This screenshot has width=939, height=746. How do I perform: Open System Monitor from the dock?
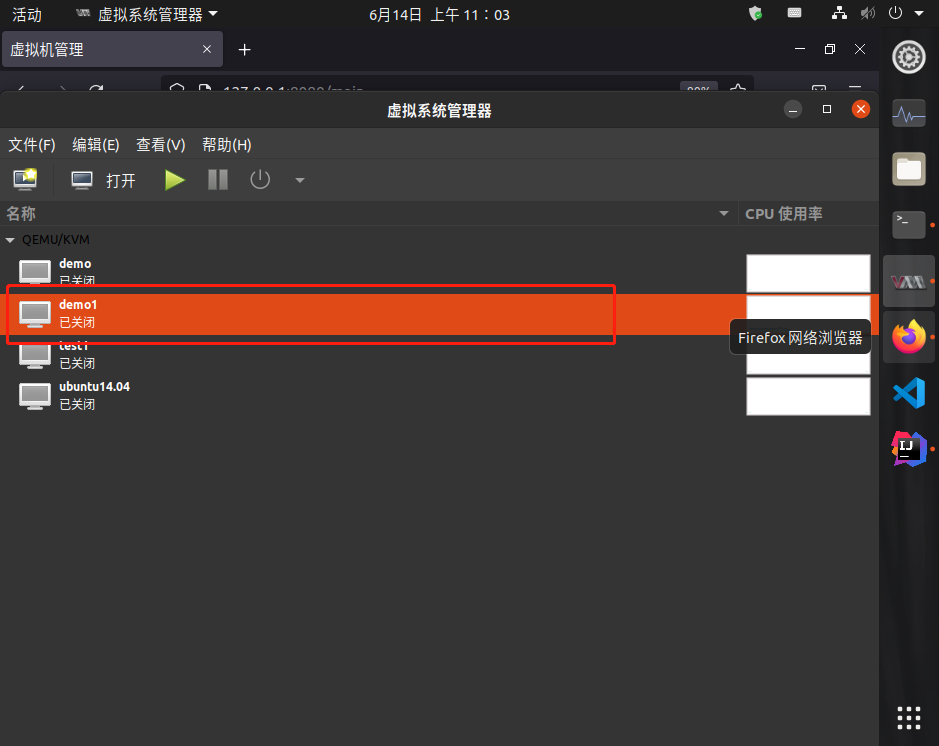point(909,114)
